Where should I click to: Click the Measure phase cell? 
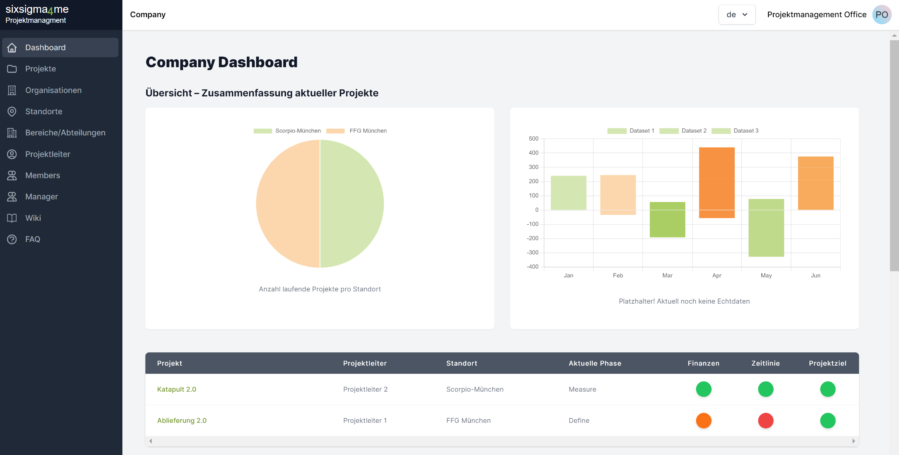tap(582, 389)
